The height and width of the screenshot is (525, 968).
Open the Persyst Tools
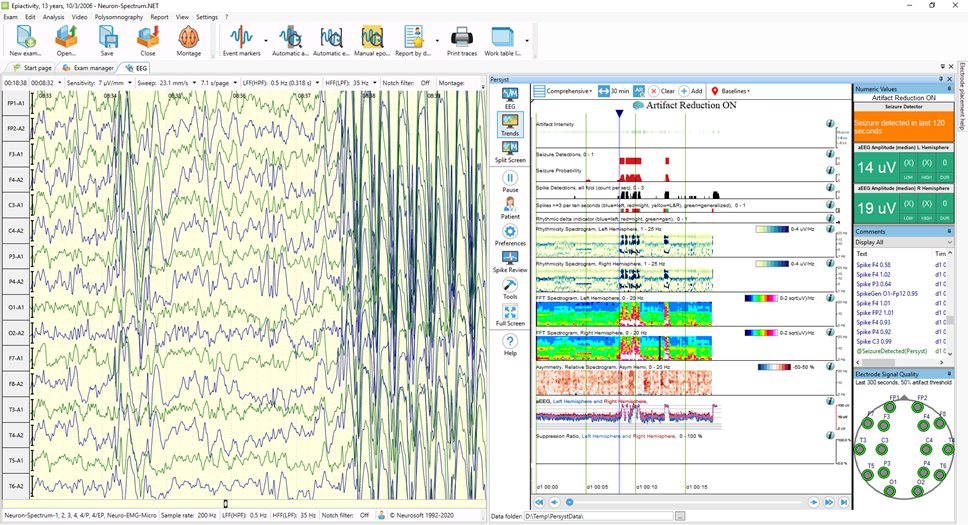click(x=510, y=288)
